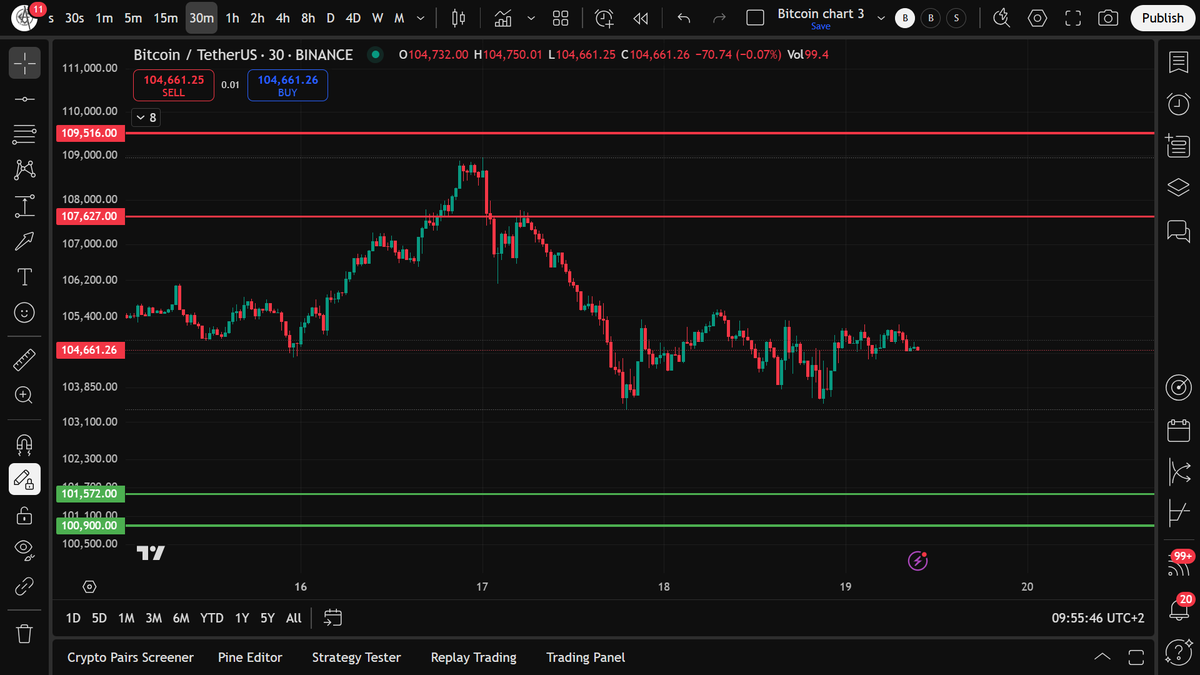This screenshot has width=1200, height=675.
Task: Select the W weekly timeframe
Action: [x=377, y=18]
